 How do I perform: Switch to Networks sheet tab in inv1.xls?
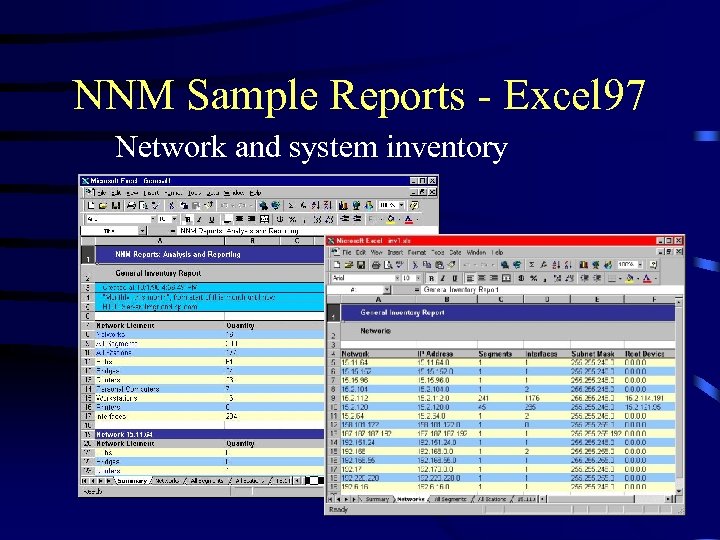click(411, 499)
